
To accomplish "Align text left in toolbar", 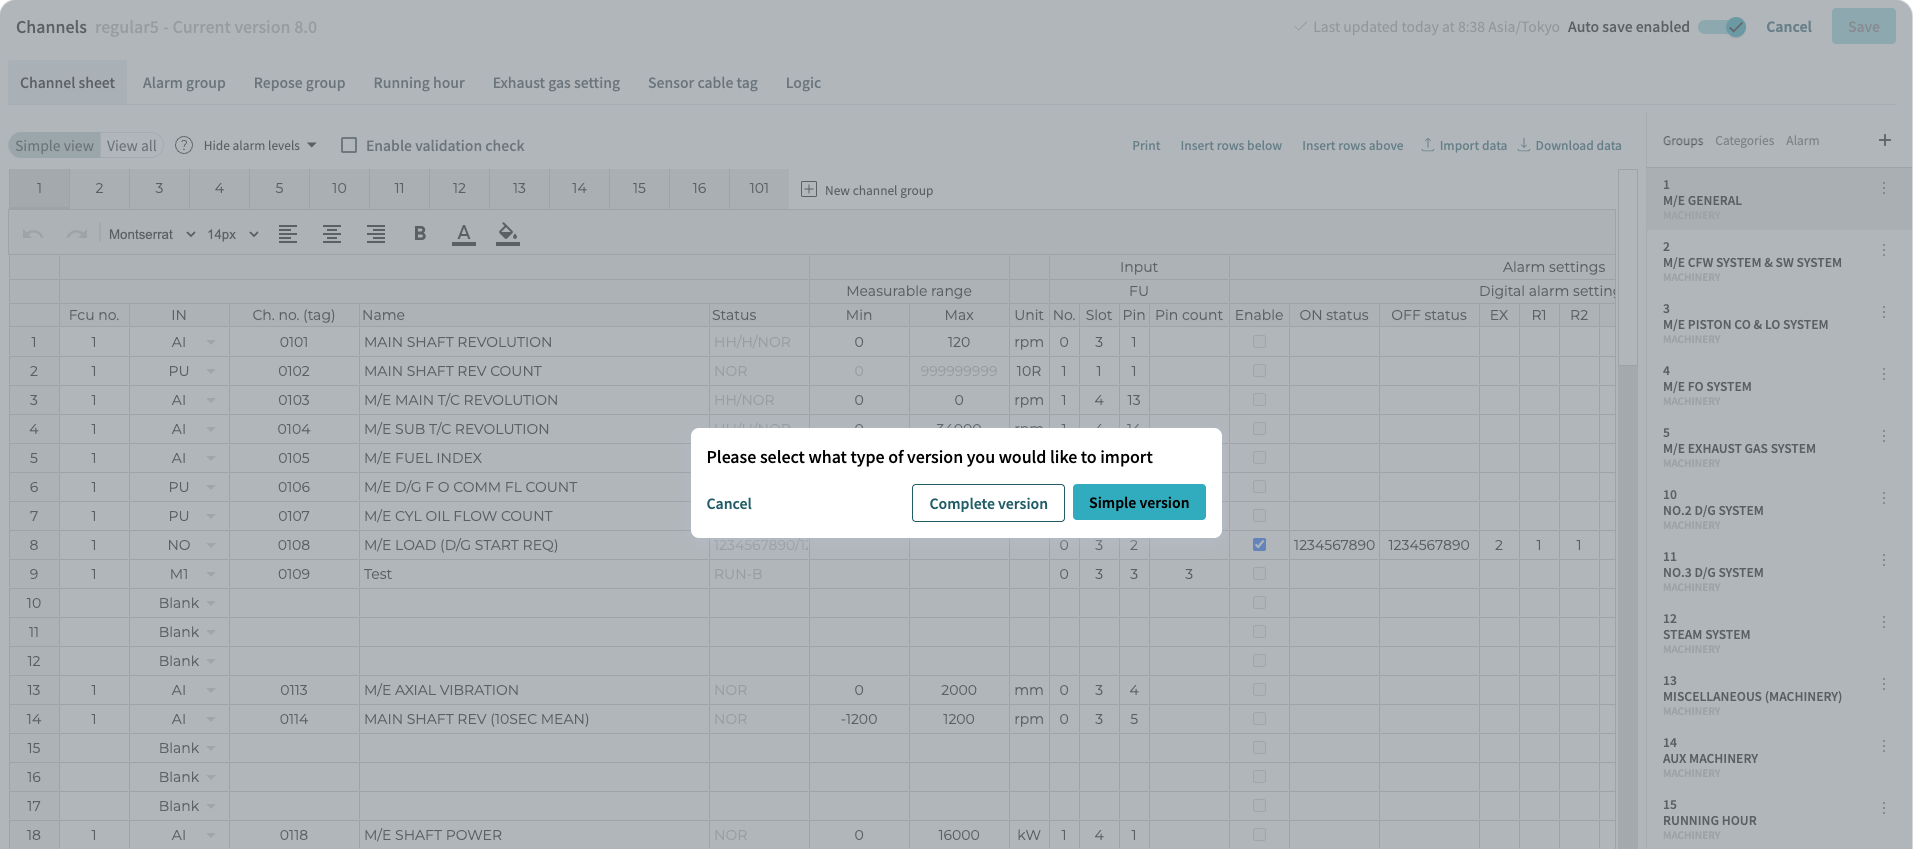I will pyautogui.click(x=288, y=234).
